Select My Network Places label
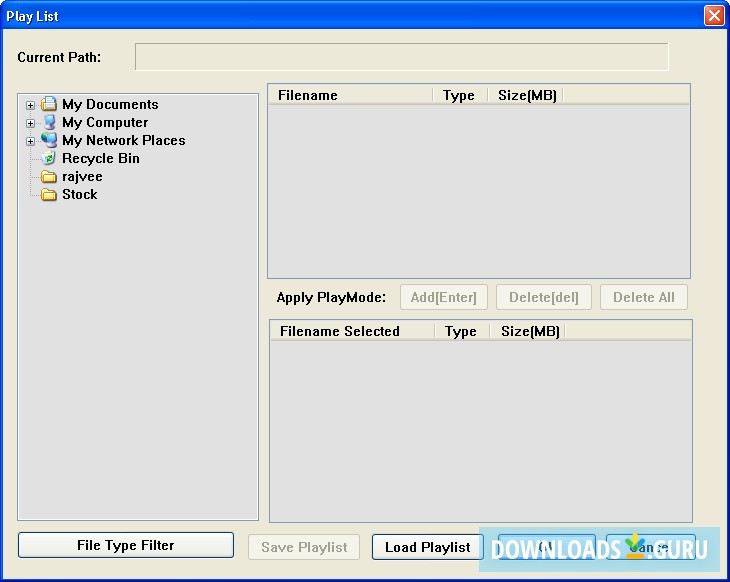Viewport: 730px width, 582px height. pyautogui.click(x=124, y=140)
